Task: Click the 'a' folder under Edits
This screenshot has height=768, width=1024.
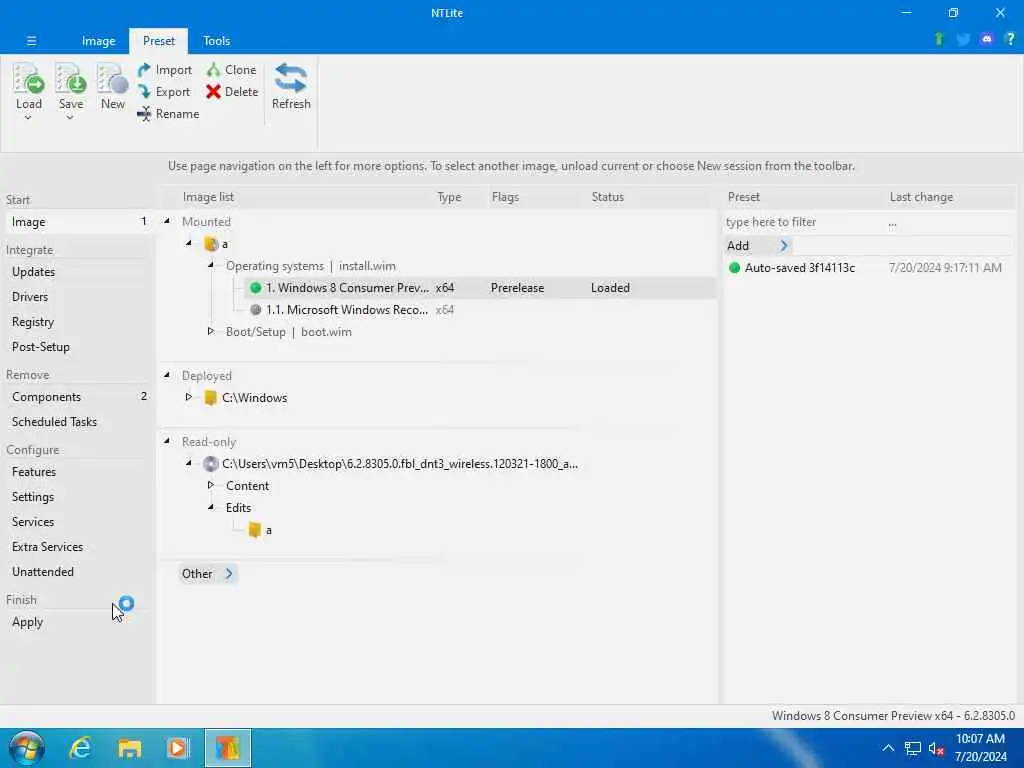Action: [x=255, y=530]
